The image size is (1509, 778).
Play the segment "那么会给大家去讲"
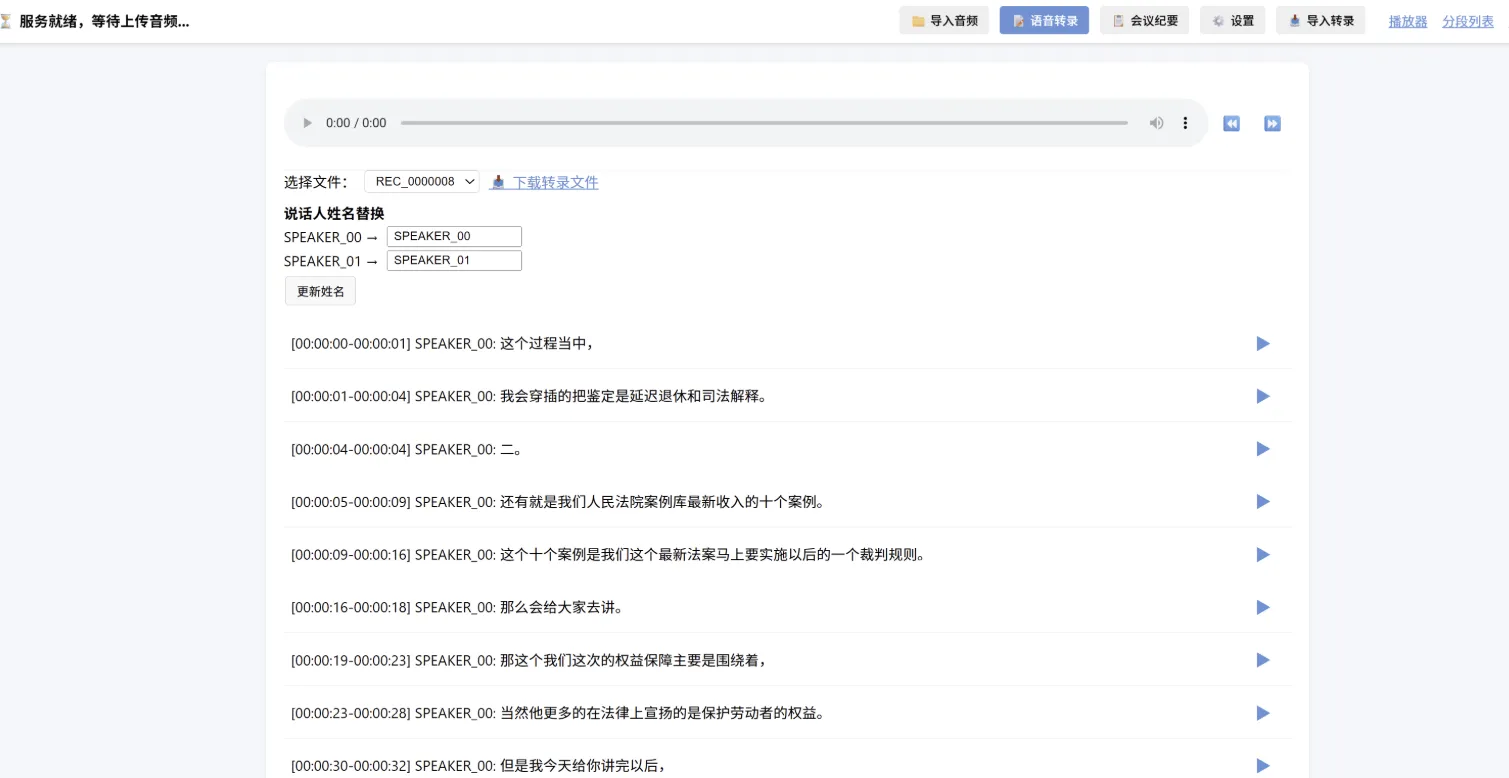pos(1263,607)
